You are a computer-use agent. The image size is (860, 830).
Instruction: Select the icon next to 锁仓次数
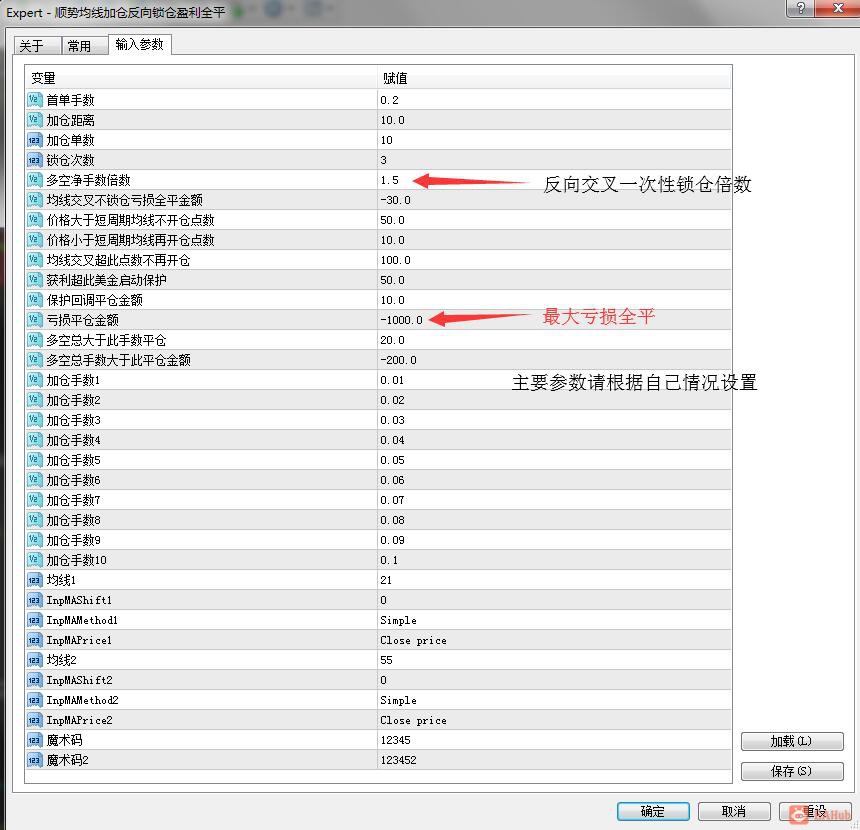(35, 160)
